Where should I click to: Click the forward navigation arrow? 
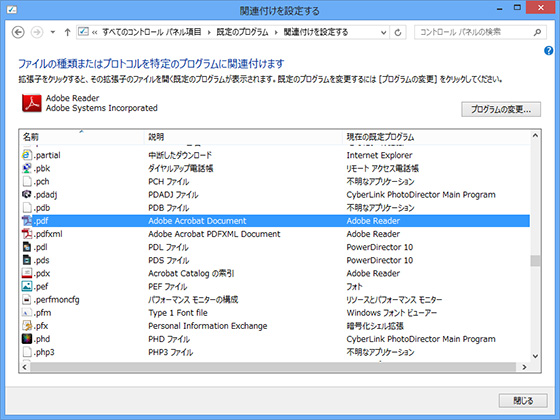tap(37, 32)
